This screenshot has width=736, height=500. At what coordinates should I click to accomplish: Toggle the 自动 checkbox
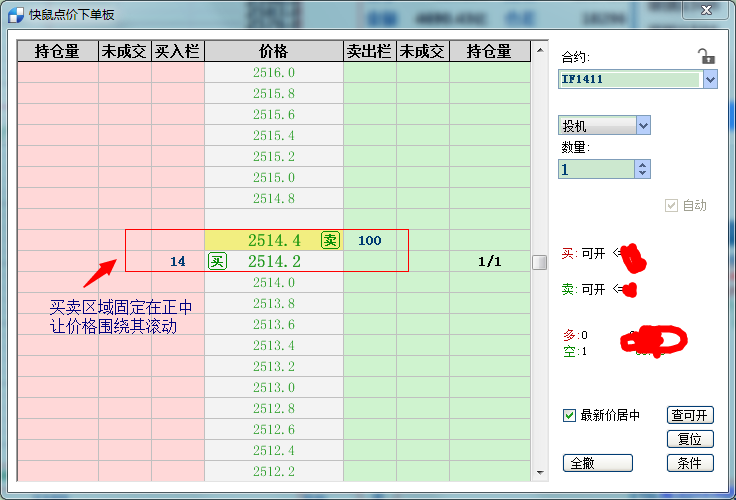point(672,205)
